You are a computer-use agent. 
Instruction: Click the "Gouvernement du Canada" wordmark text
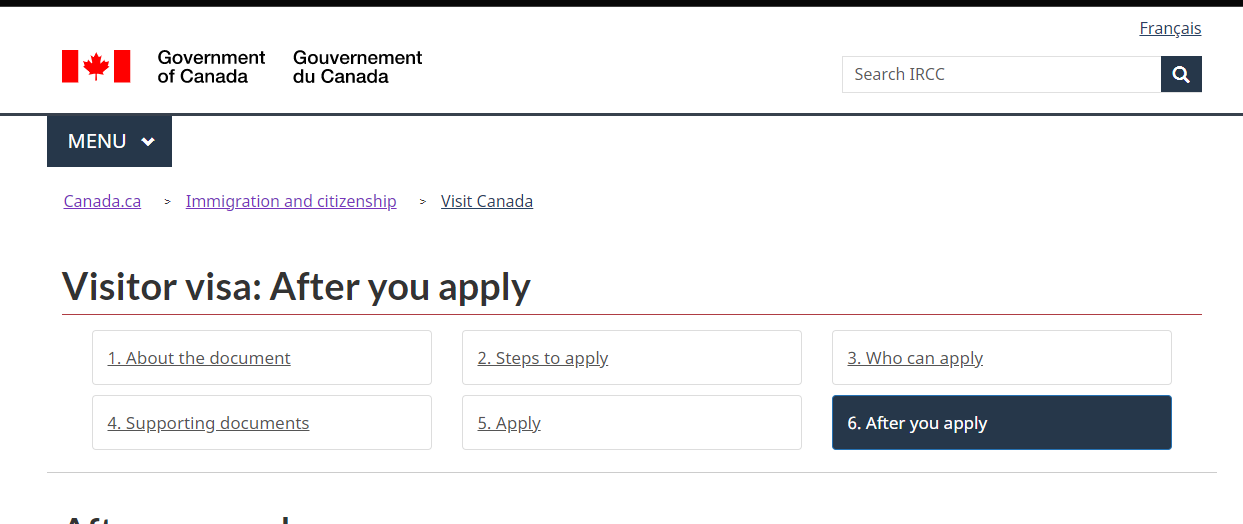[357, 67]
